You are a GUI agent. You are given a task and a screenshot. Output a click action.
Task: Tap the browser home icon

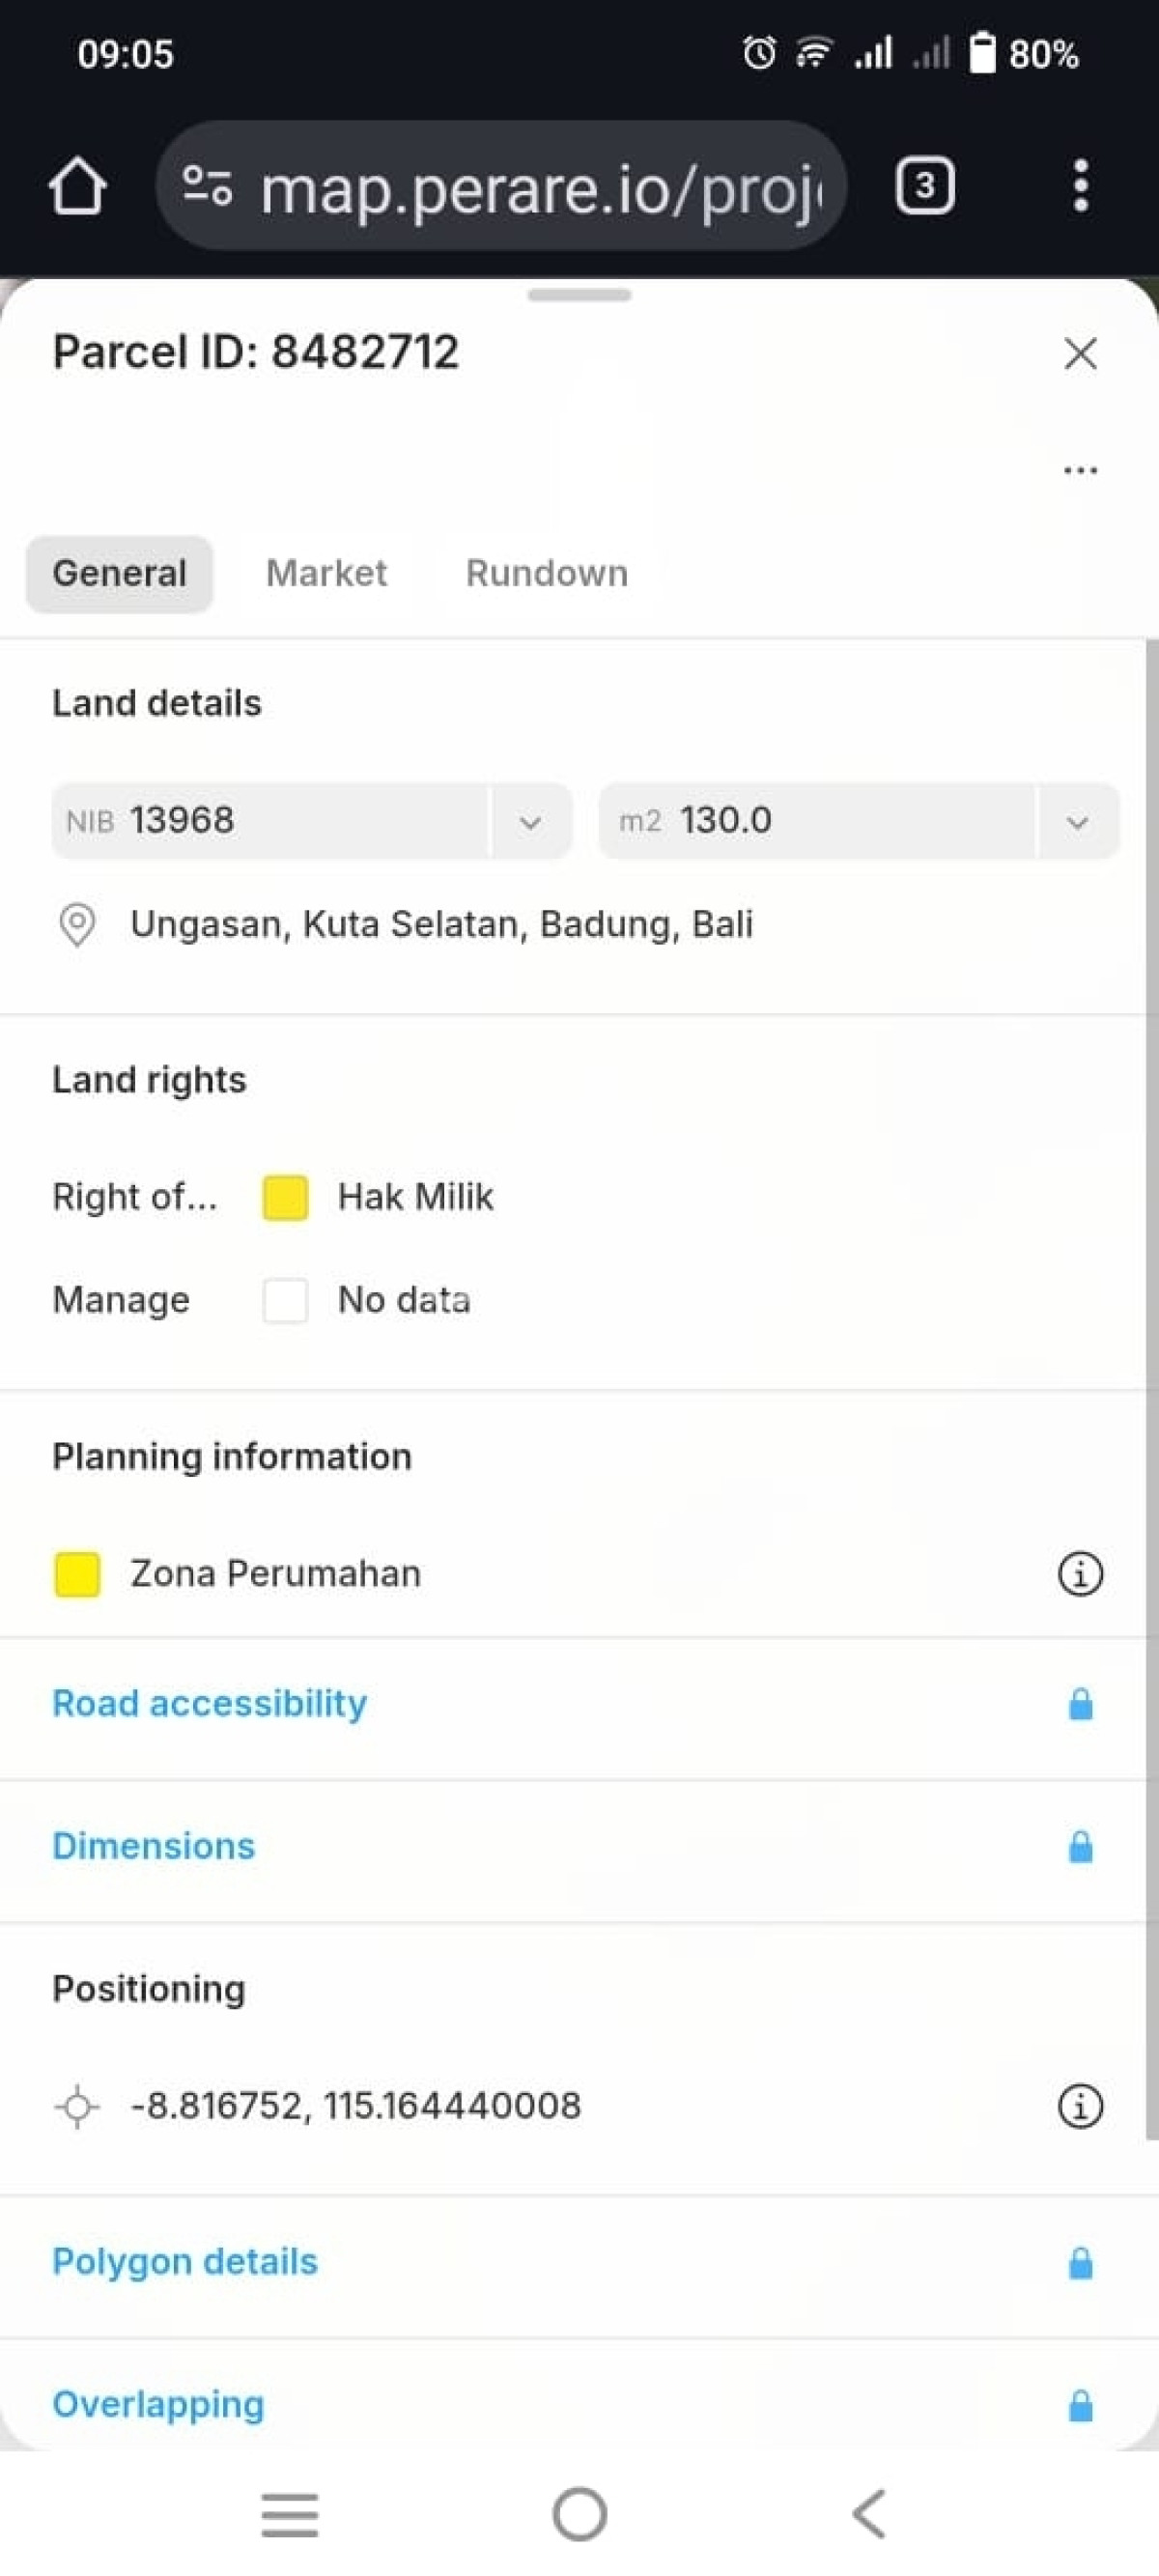(x=77, y=186)
